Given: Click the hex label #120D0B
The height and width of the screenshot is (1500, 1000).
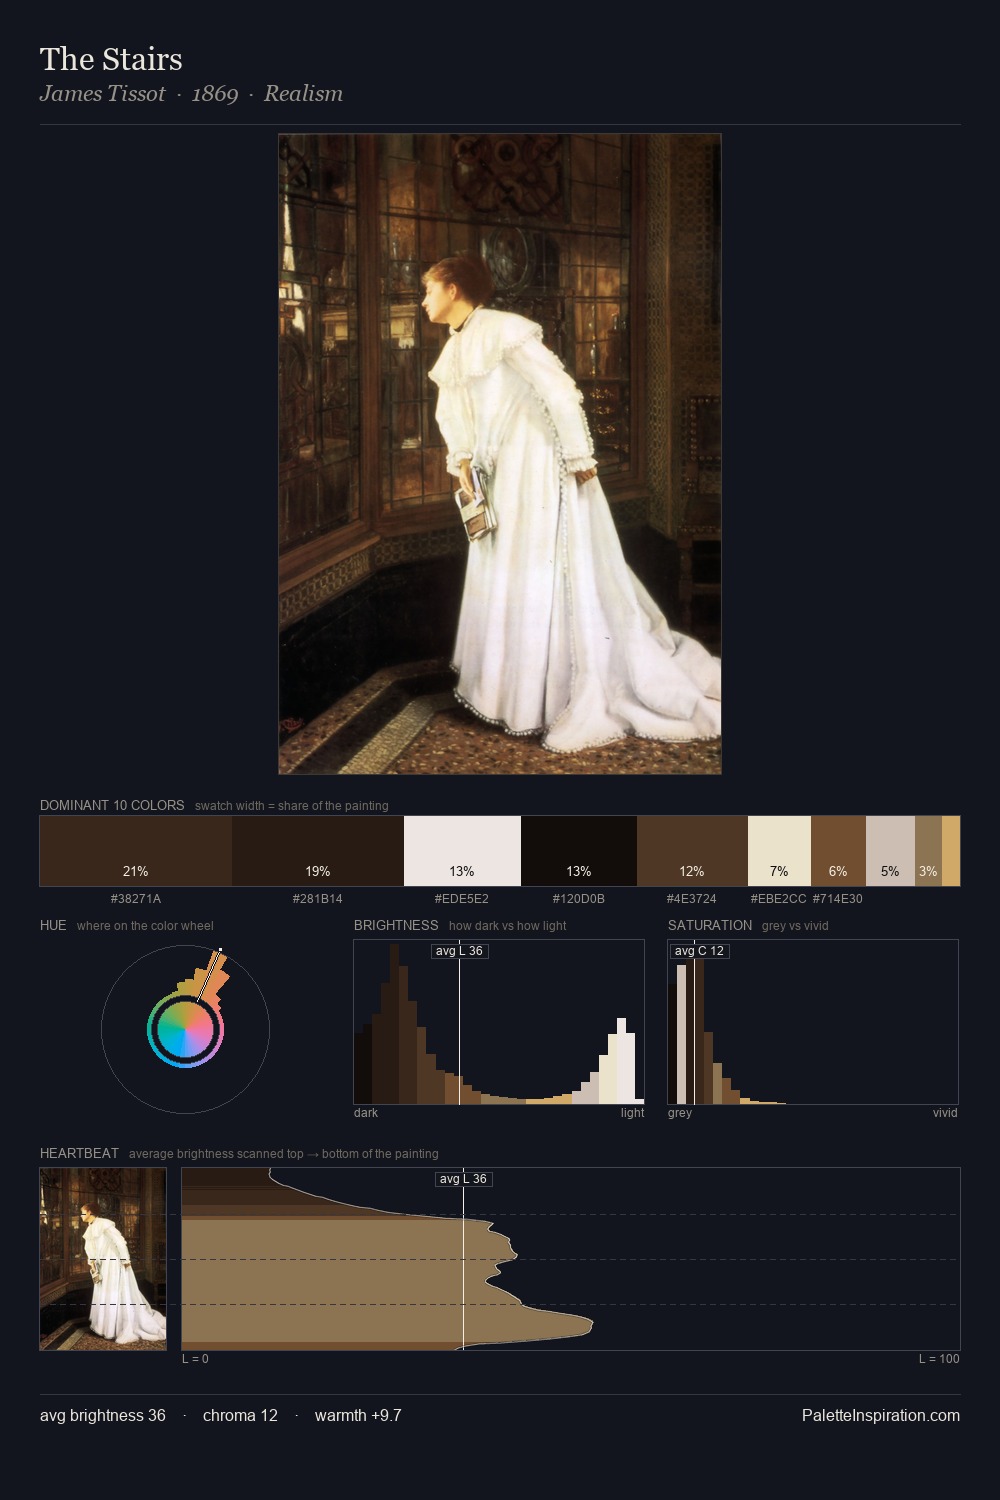Looking at the screenshot, I should pos(579,899).
